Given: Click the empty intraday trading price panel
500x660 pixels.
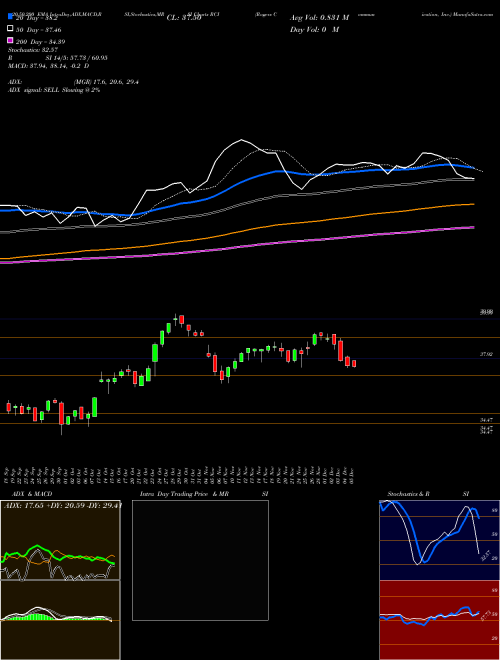Looking at the screenshot, I should [x=200, y=560].
